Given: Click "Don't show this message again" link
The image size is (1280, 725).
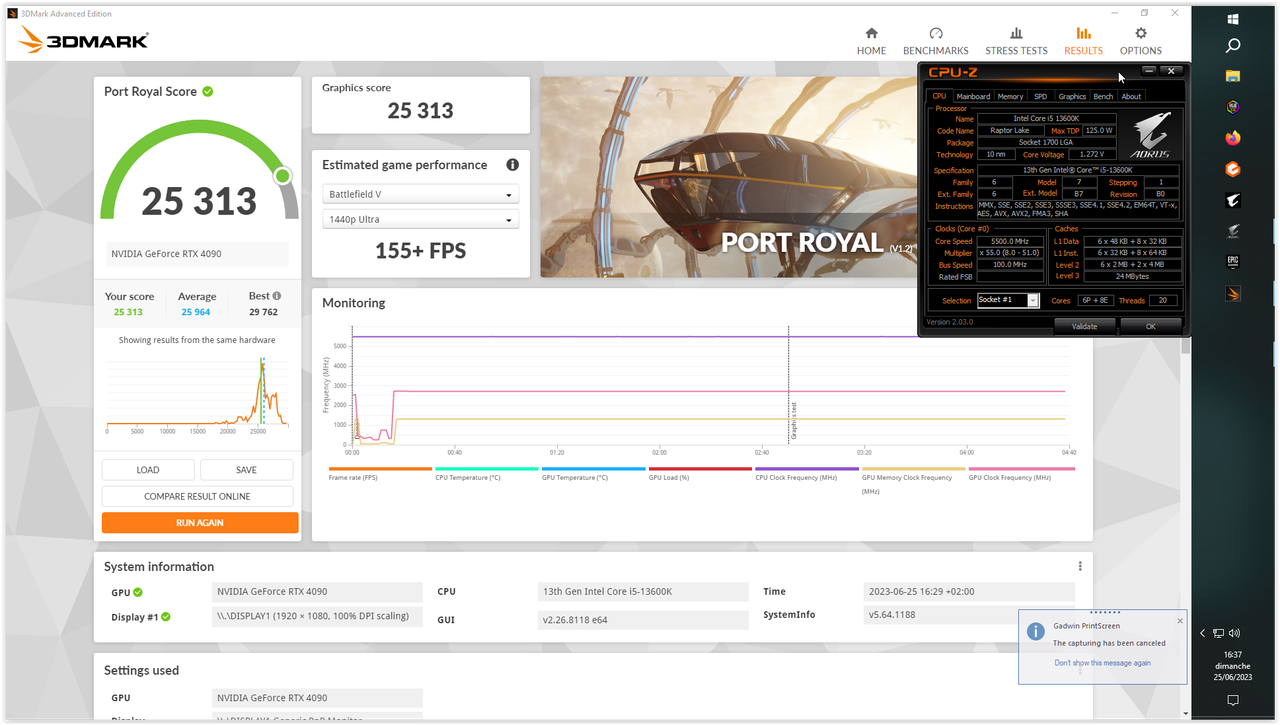Looking at the screenshot, I should pyautogui.click(x=1102, y=663).
